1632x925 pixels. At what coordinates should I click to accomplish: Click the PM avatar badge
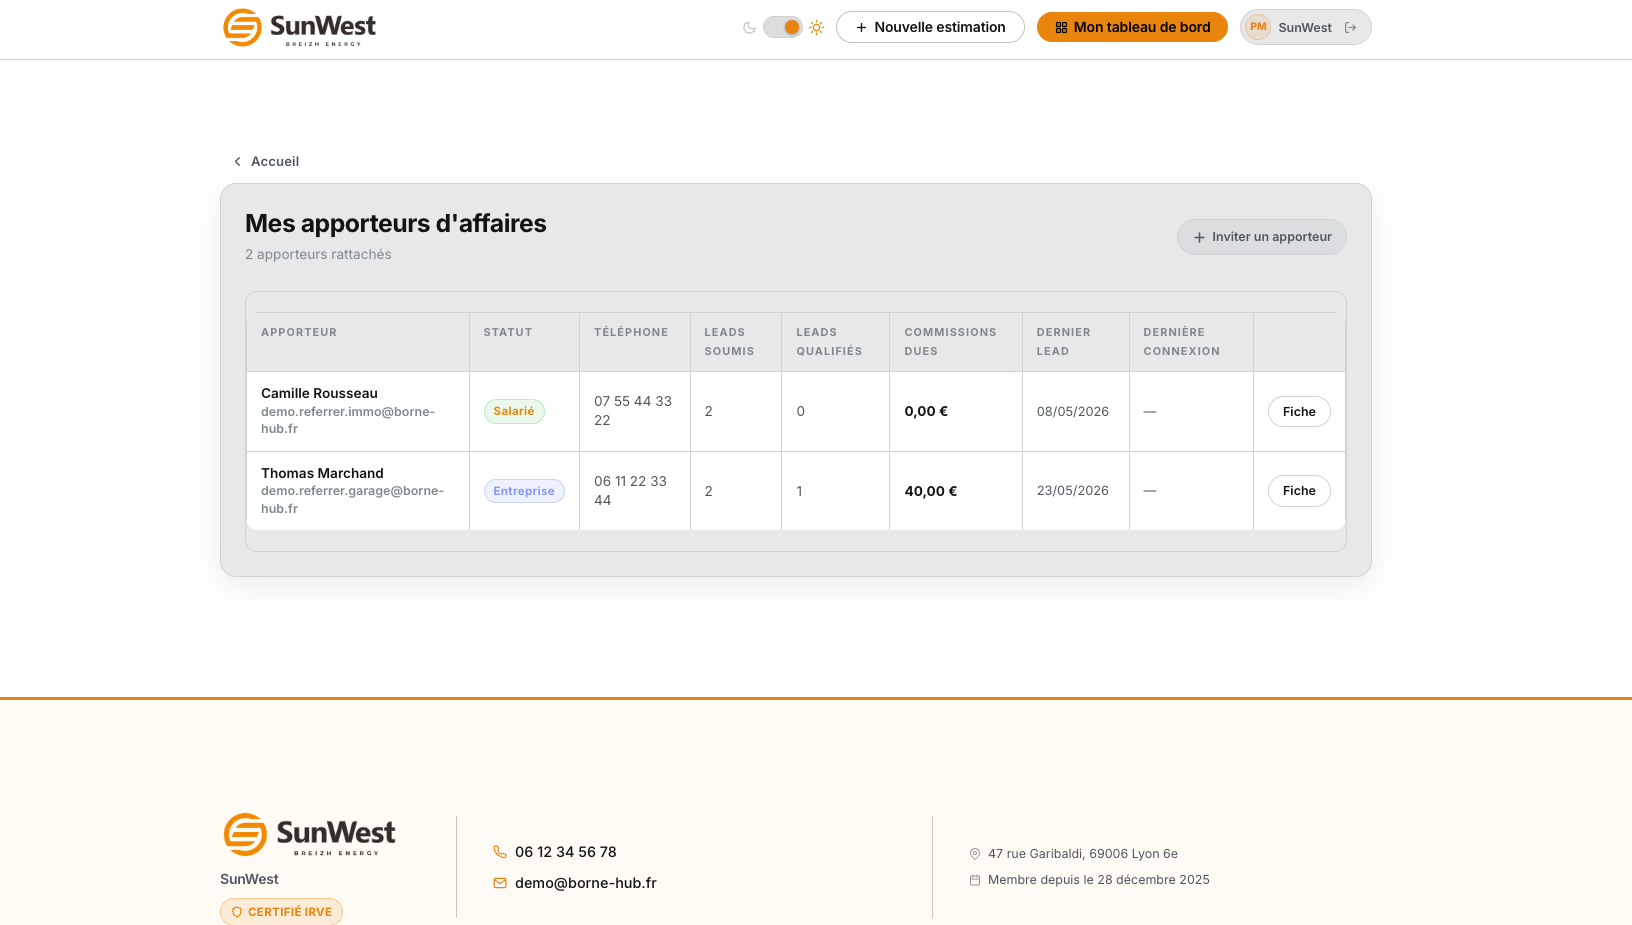click(1258, 27)
